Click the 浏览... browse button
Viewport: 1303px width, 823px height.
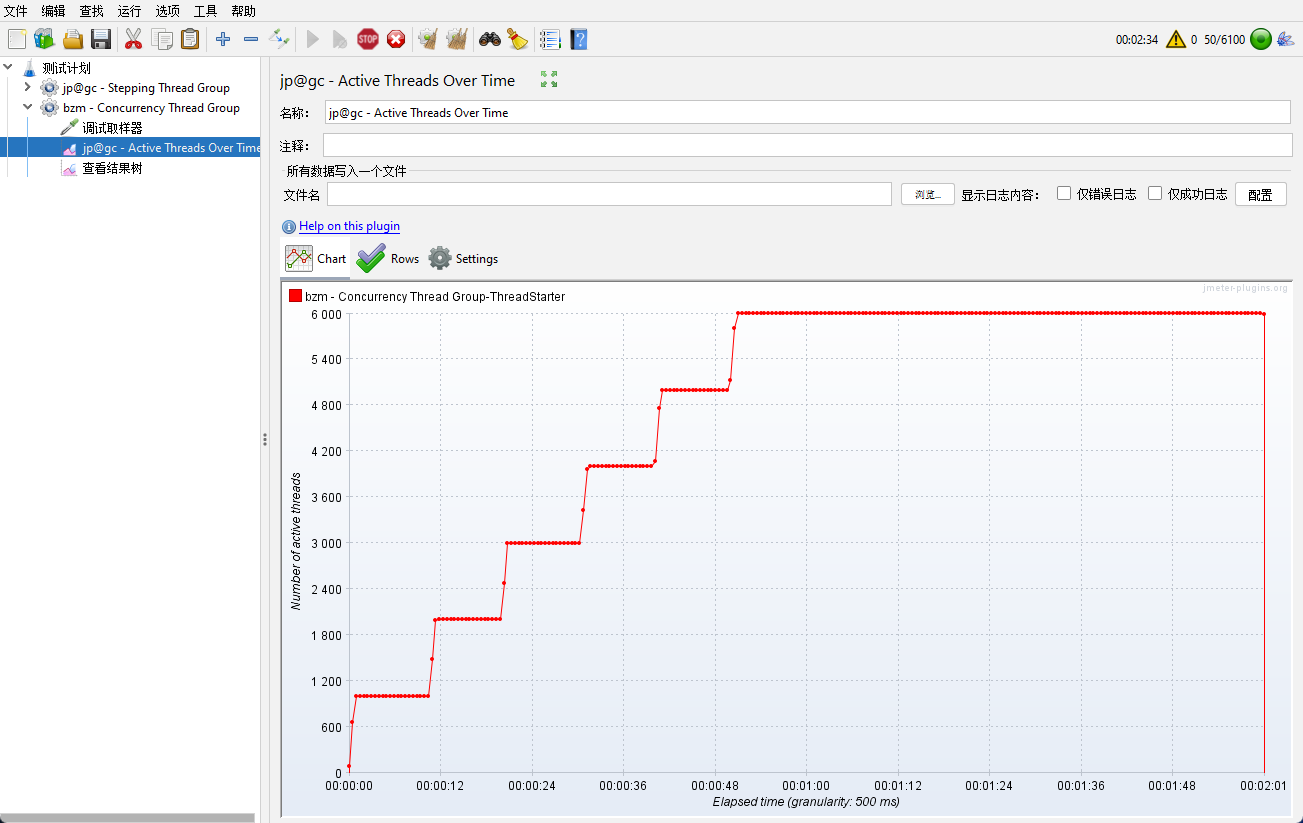[x=928, y=194]
